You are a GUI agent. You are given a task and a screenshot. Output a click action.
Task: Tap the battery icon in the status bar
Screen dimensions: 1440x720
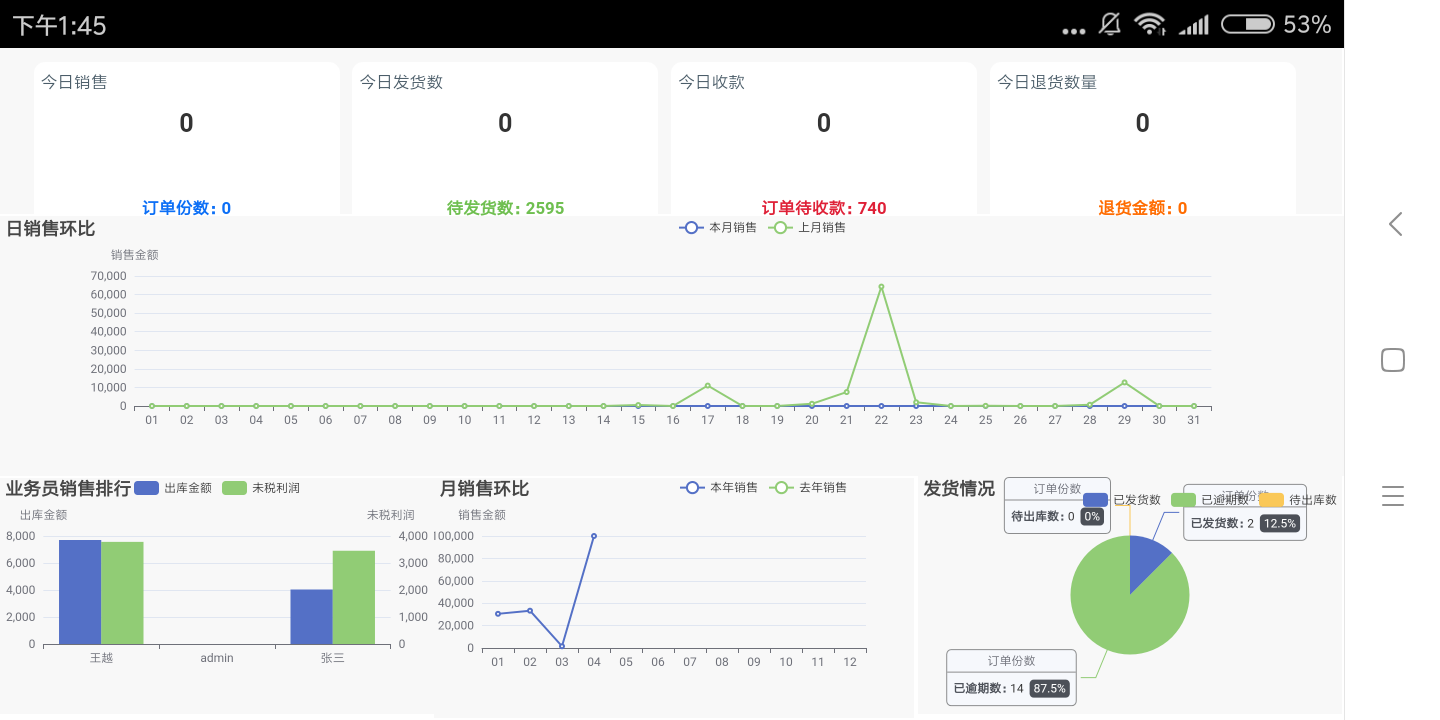click(x=1247, y=24)
